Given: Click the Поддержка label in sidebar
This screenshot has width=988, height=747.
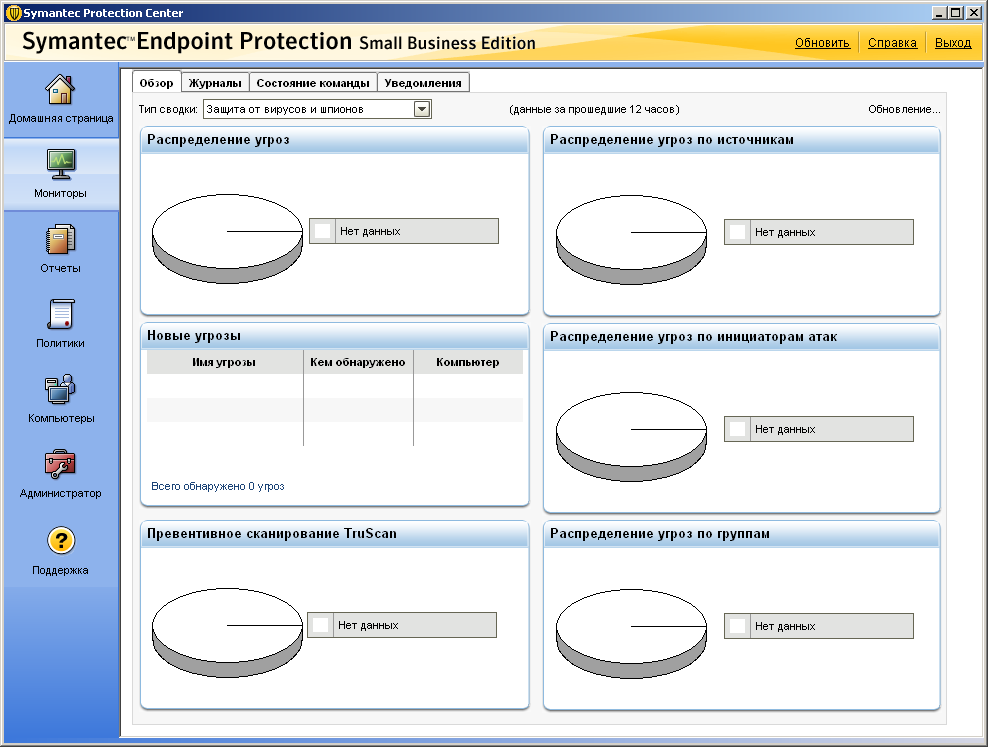Looking at the screenshot, I should coord(60,571).
